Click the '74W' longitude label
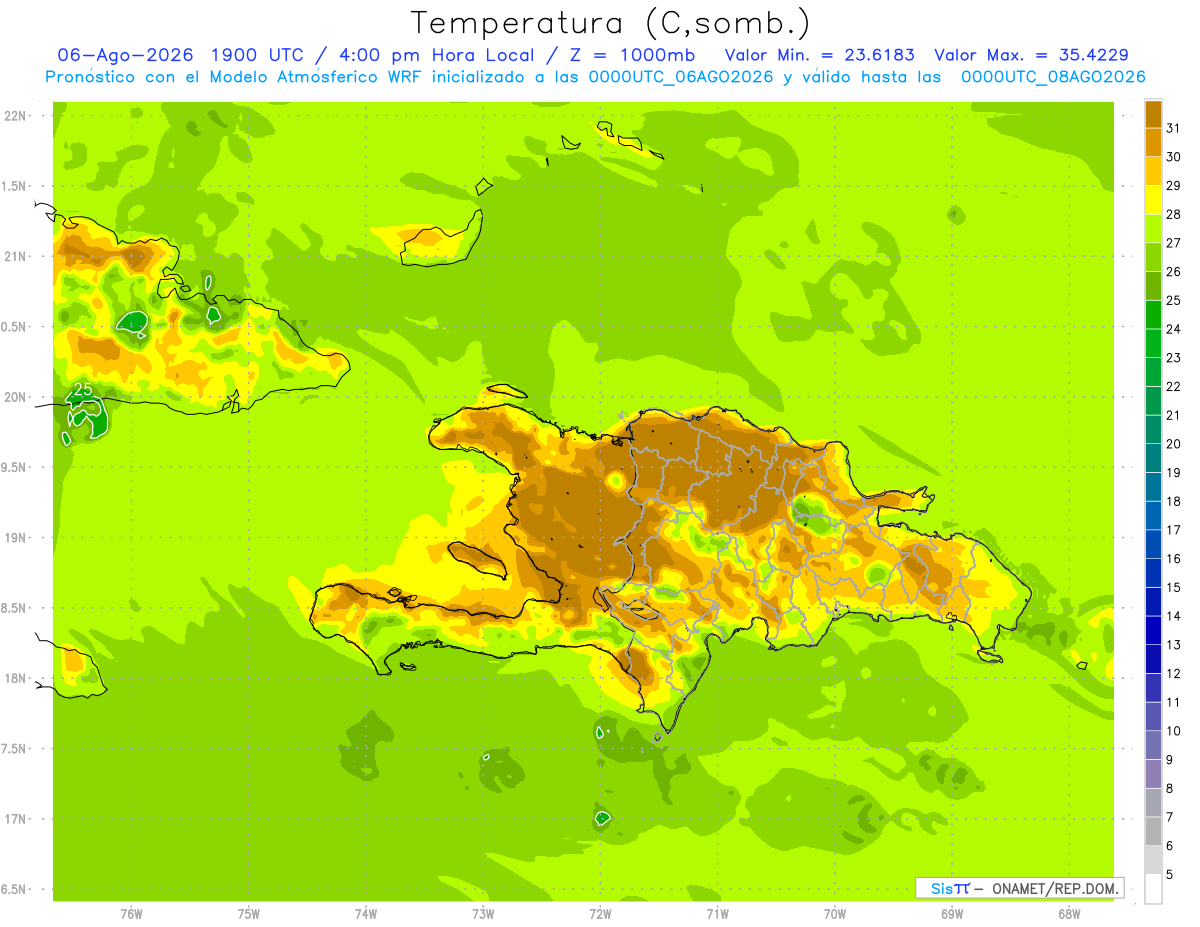 click(366, 914)
